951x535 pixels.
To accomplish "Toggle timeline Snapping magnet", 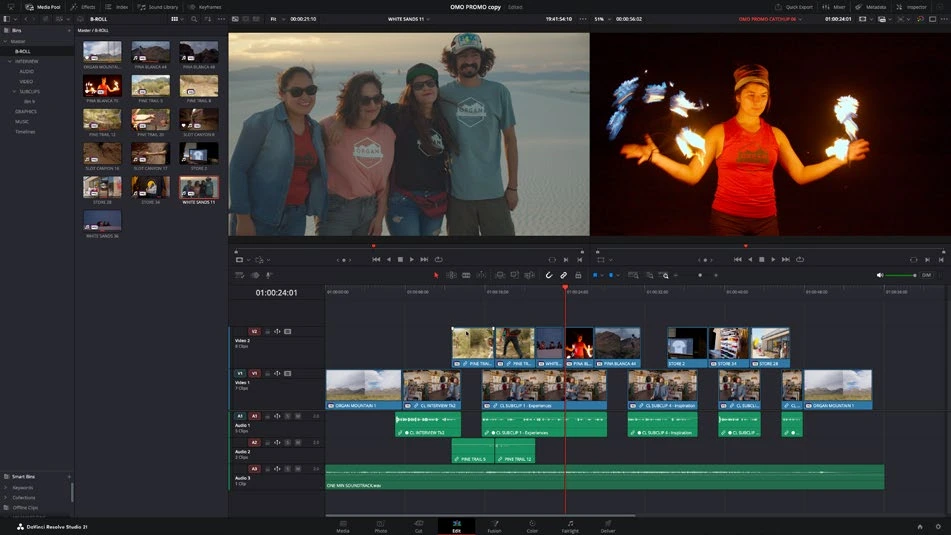I will point(549,275).
